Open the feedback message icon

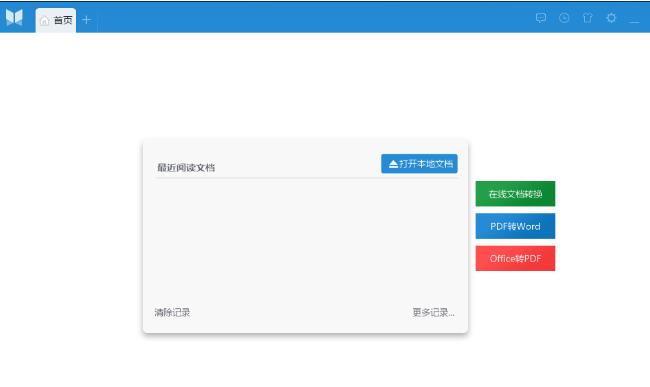[x=541, y=18]
